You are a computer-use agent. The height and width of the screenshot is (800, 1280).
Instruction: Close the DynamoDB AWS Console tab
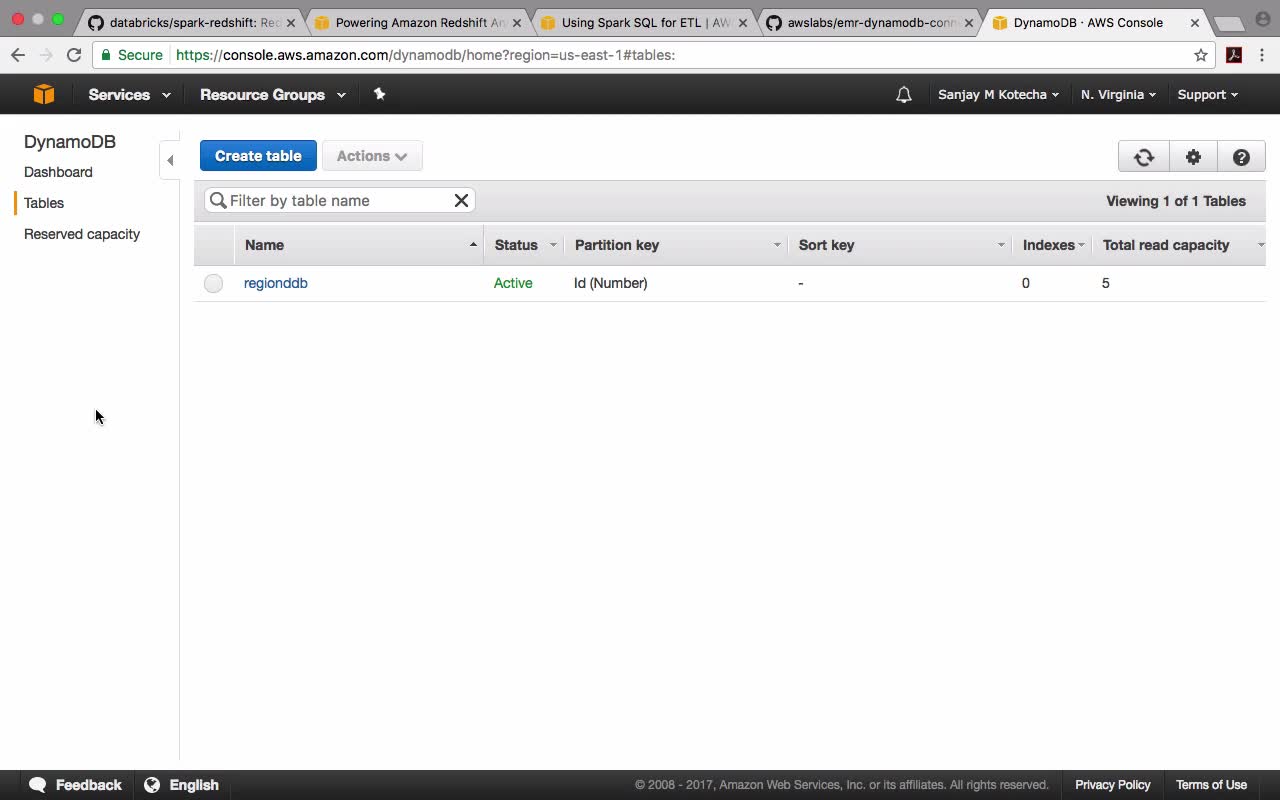click(1194, 22)
